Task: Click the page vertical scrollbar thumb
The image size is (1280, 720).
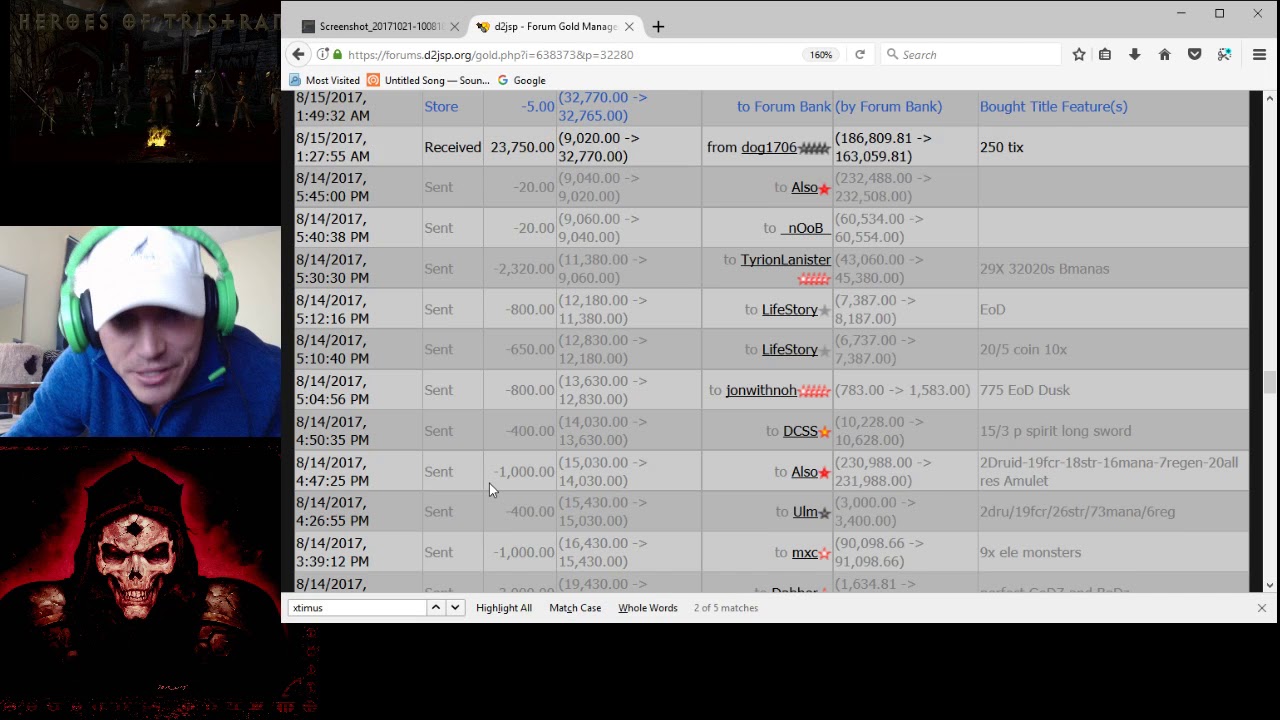Action: click(x=1269, y=382)
